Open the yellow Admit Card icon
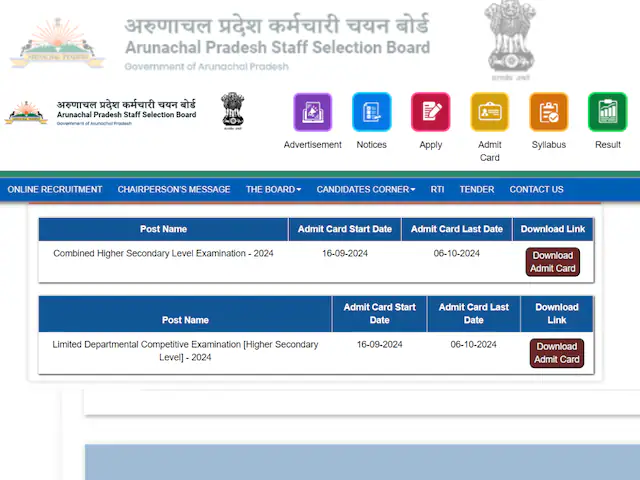The width and height of the screenshot is (640, 480). pos(489,112)
